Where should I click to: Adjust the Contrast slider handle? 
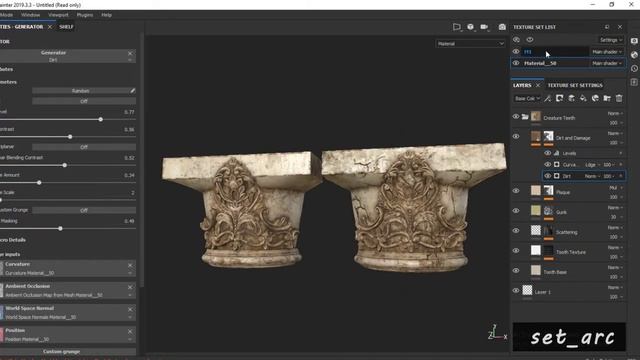(x=70, y=137)
